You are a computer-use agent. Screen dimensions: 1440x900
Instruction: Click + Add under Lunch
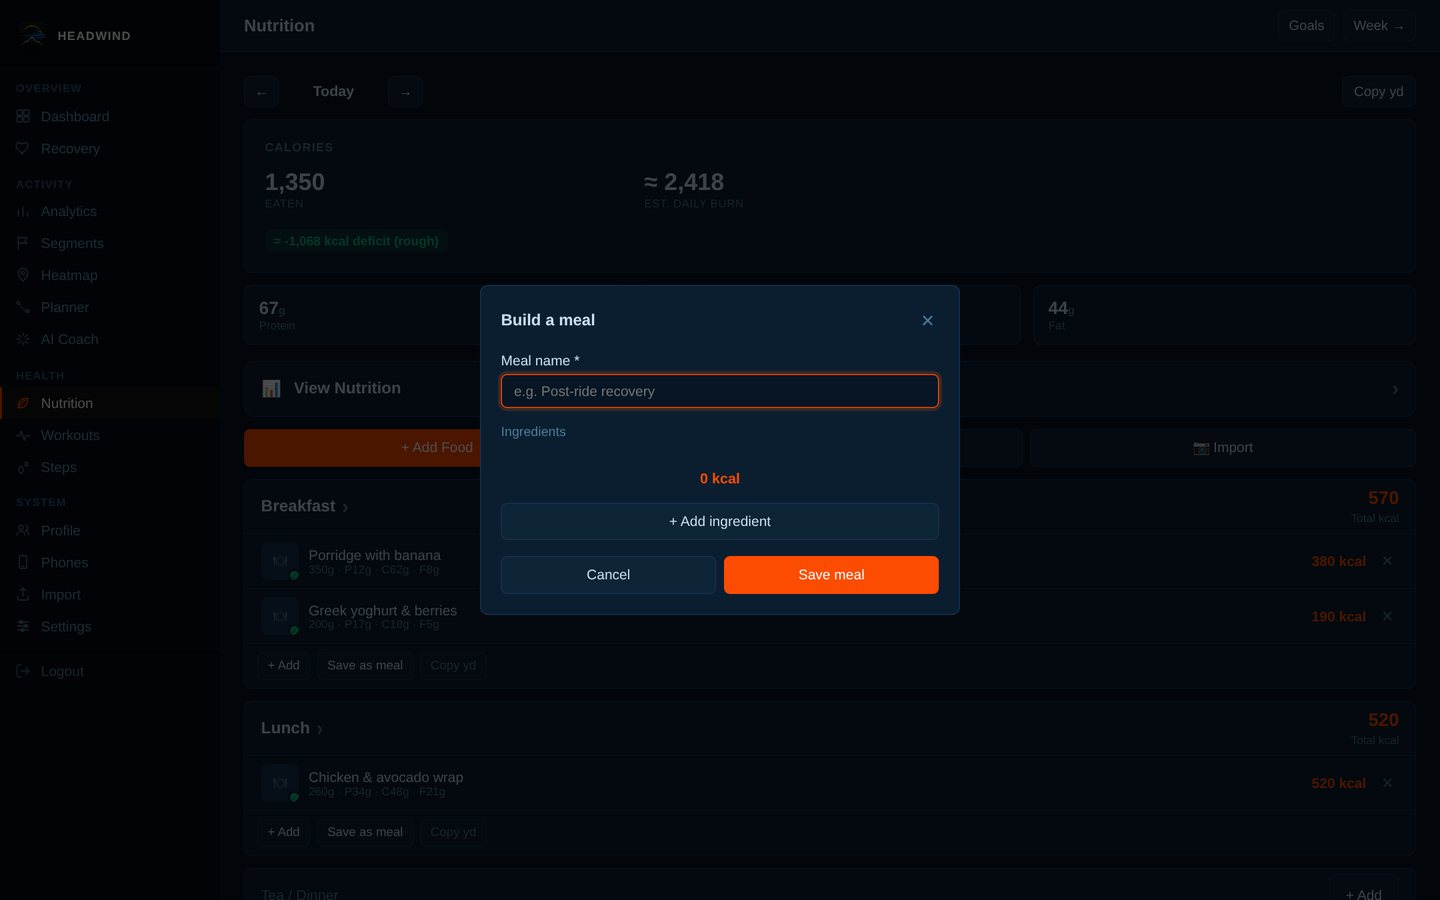coord(283,832)
